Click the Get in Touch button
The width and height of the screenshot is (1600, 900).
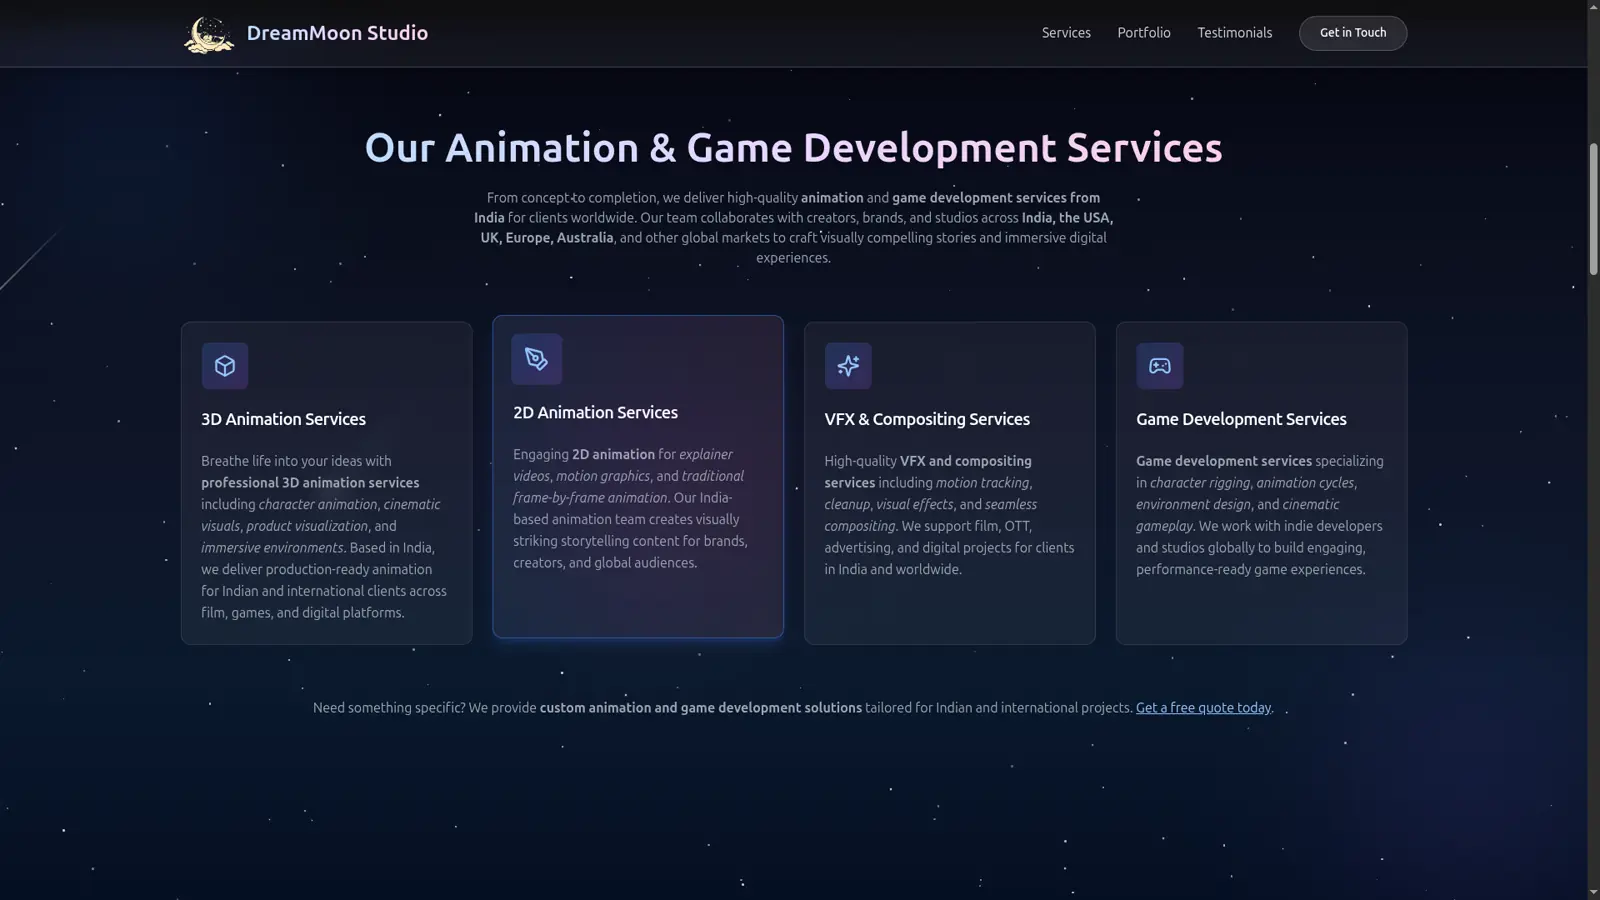tap(1353, 33)
